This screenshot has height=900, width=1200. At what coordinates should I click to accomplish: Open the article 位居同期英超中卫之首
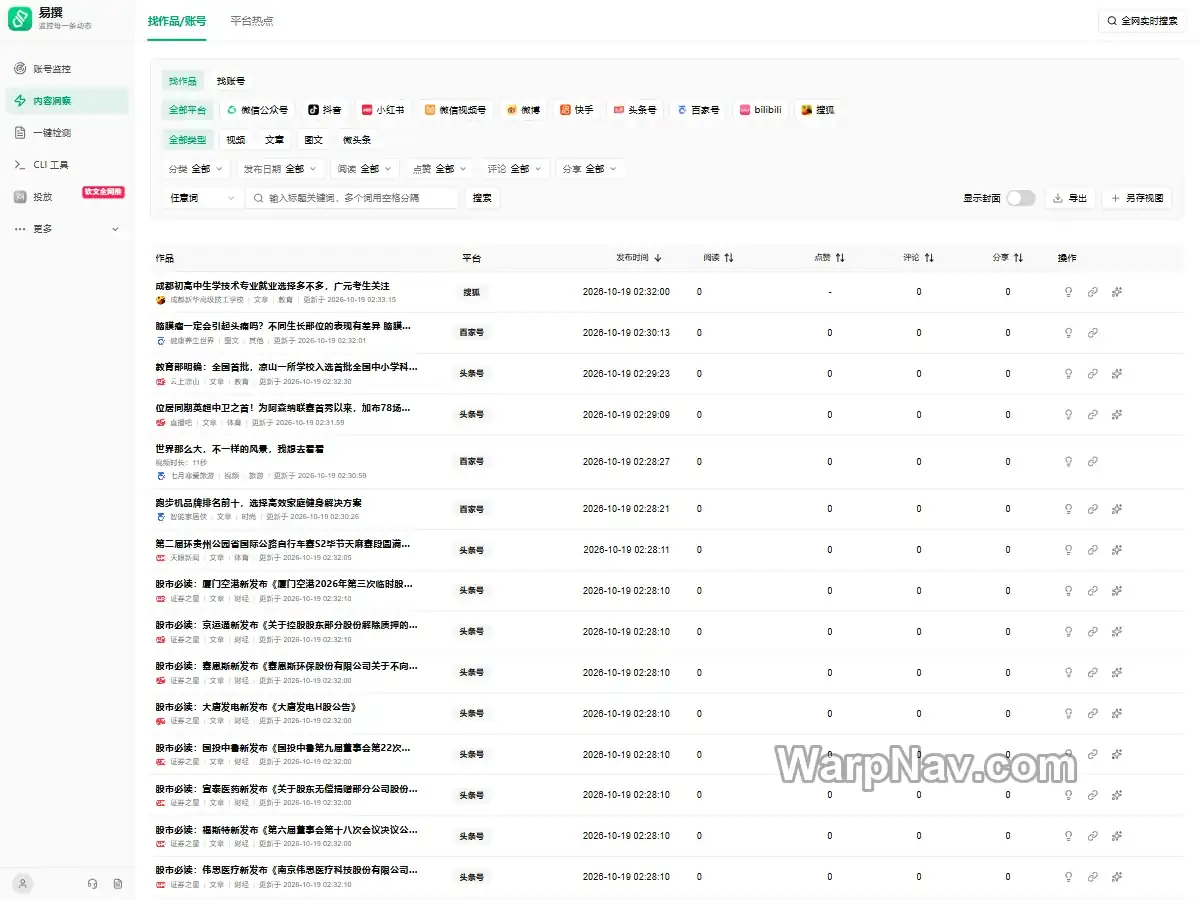point(283,408)
